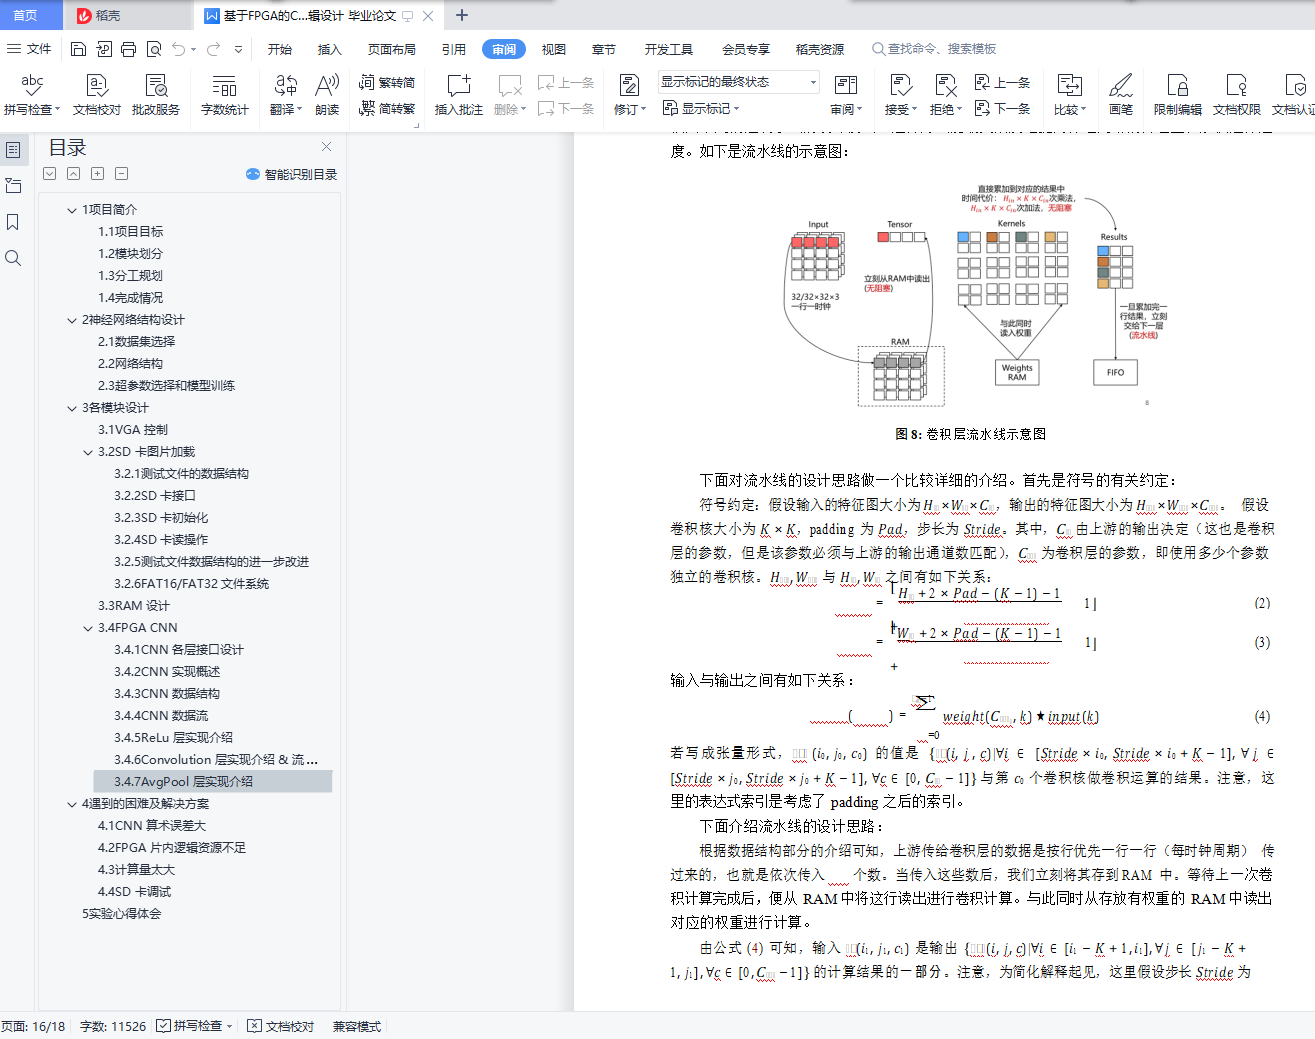This screenshot has width=1315, height=1039.
Task: Click the track changes (修订) icon
Action: click(x=629, y=85)
